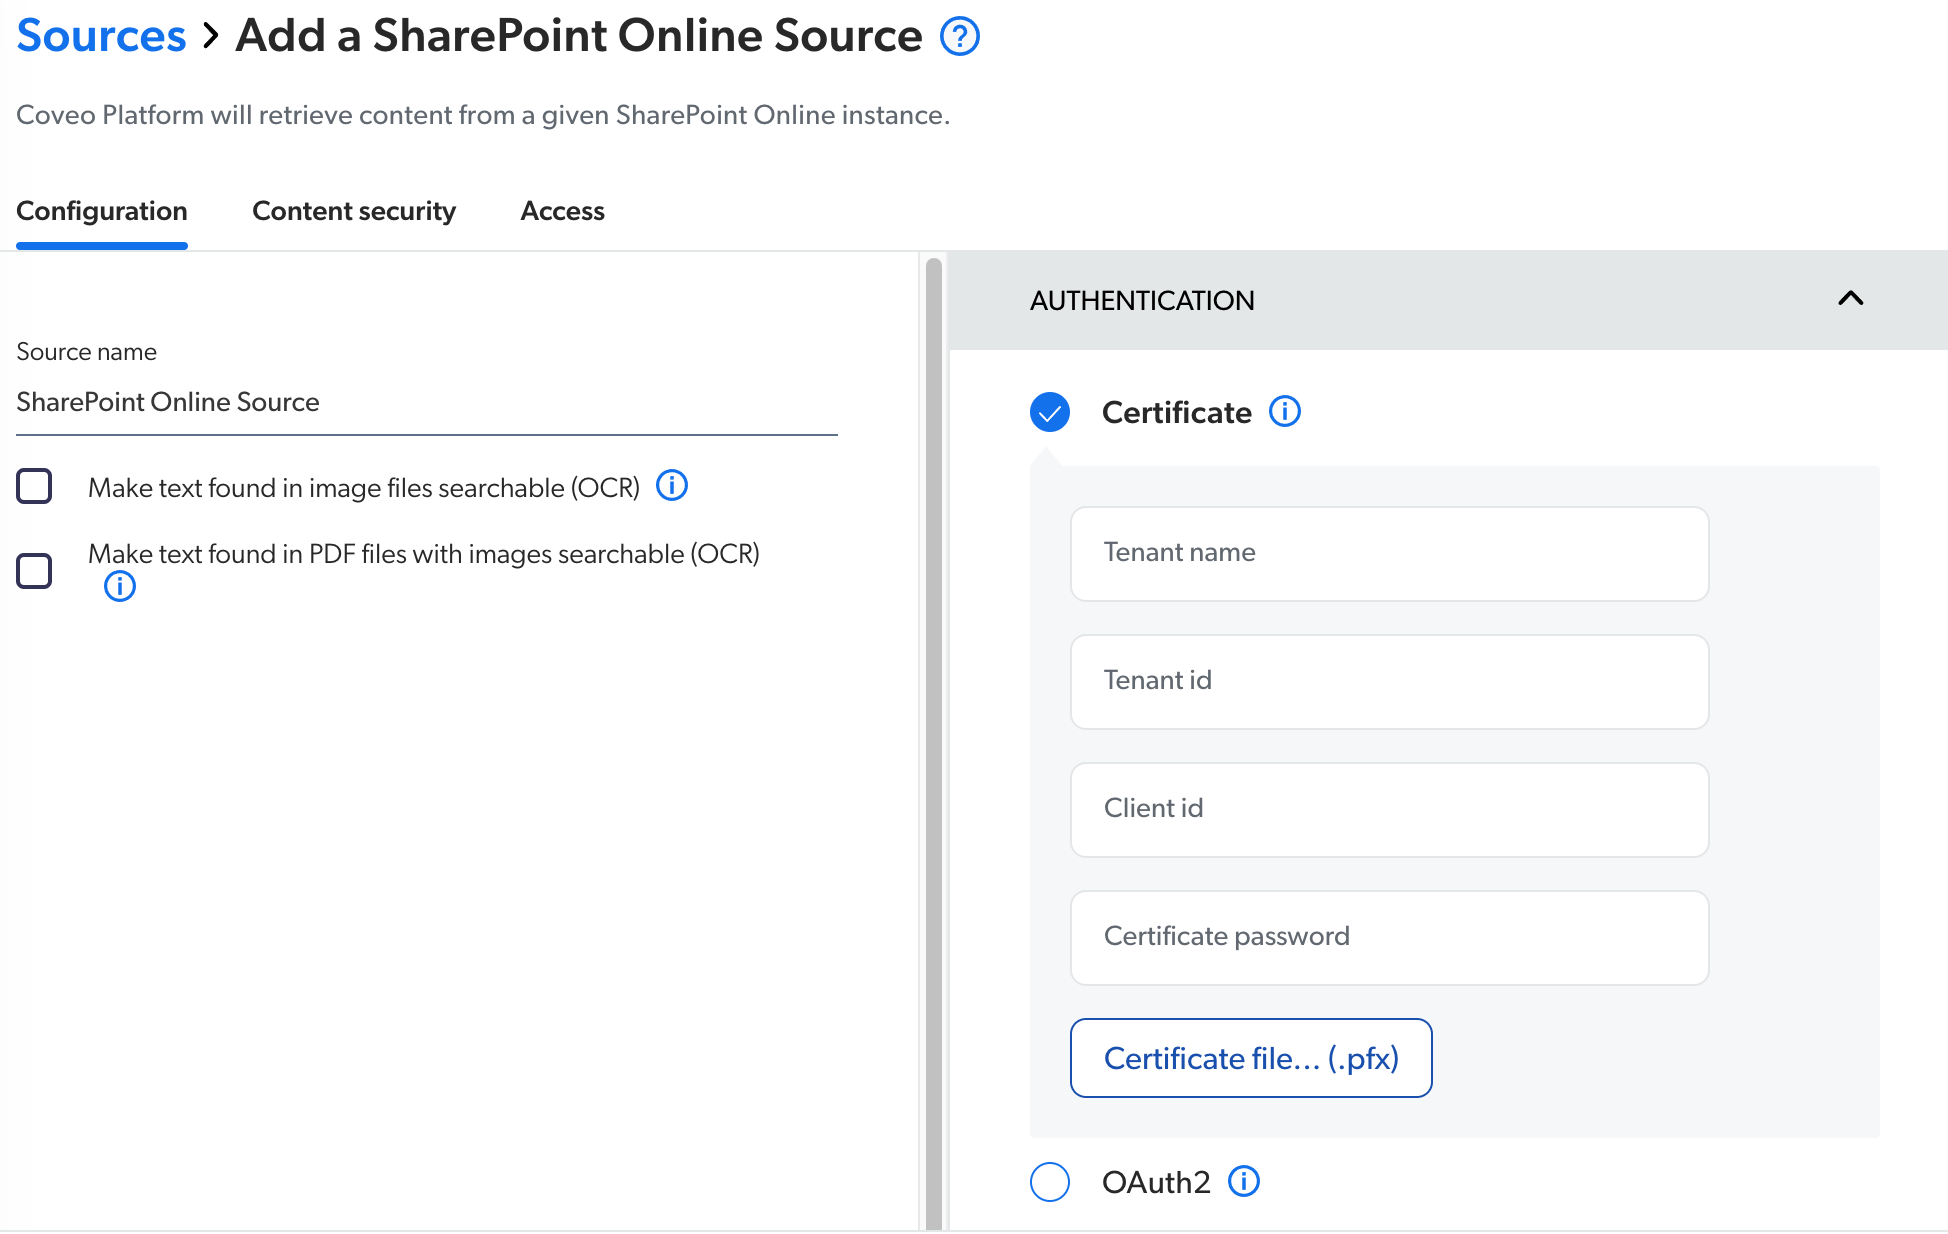
Task: Switch to the Access tab
Action: [563, 211]
